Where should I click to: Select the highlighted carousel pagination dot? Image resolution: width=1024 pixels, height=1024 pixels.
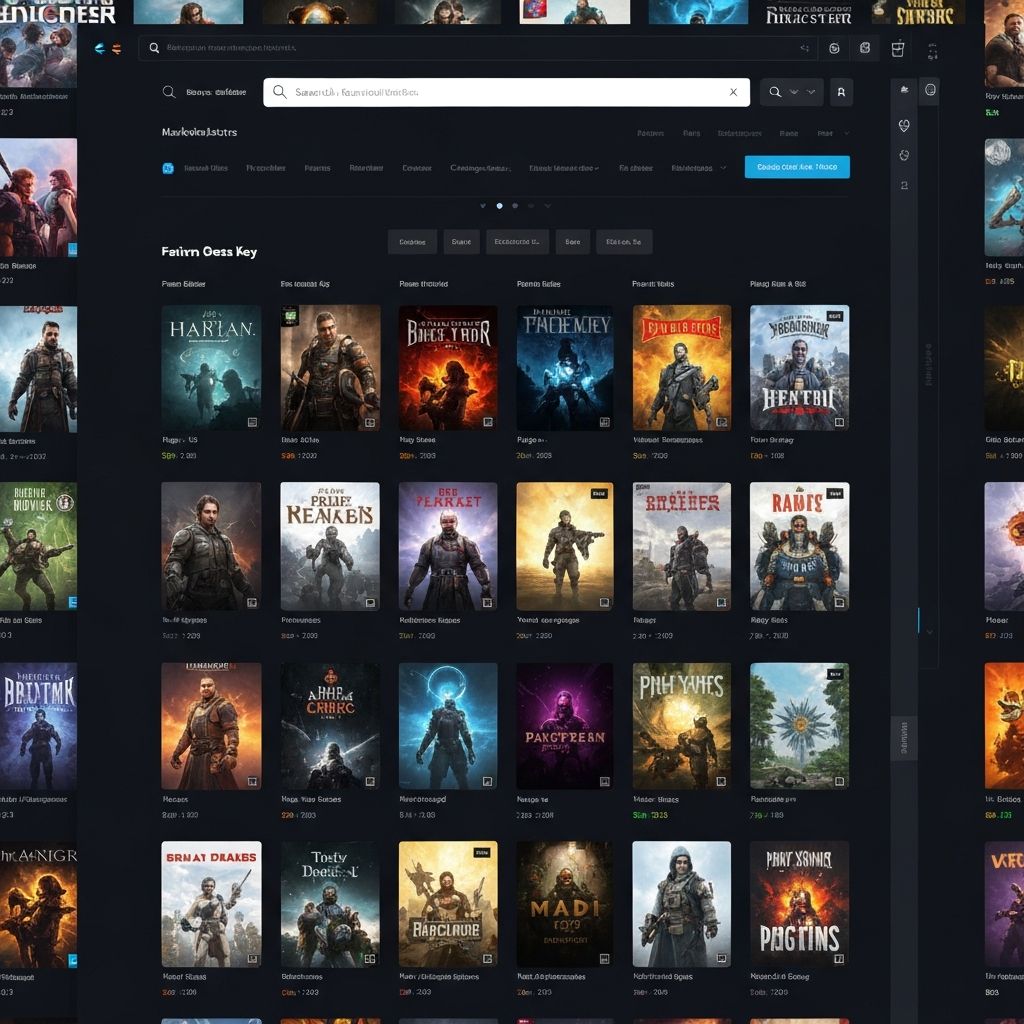point(499,206)
